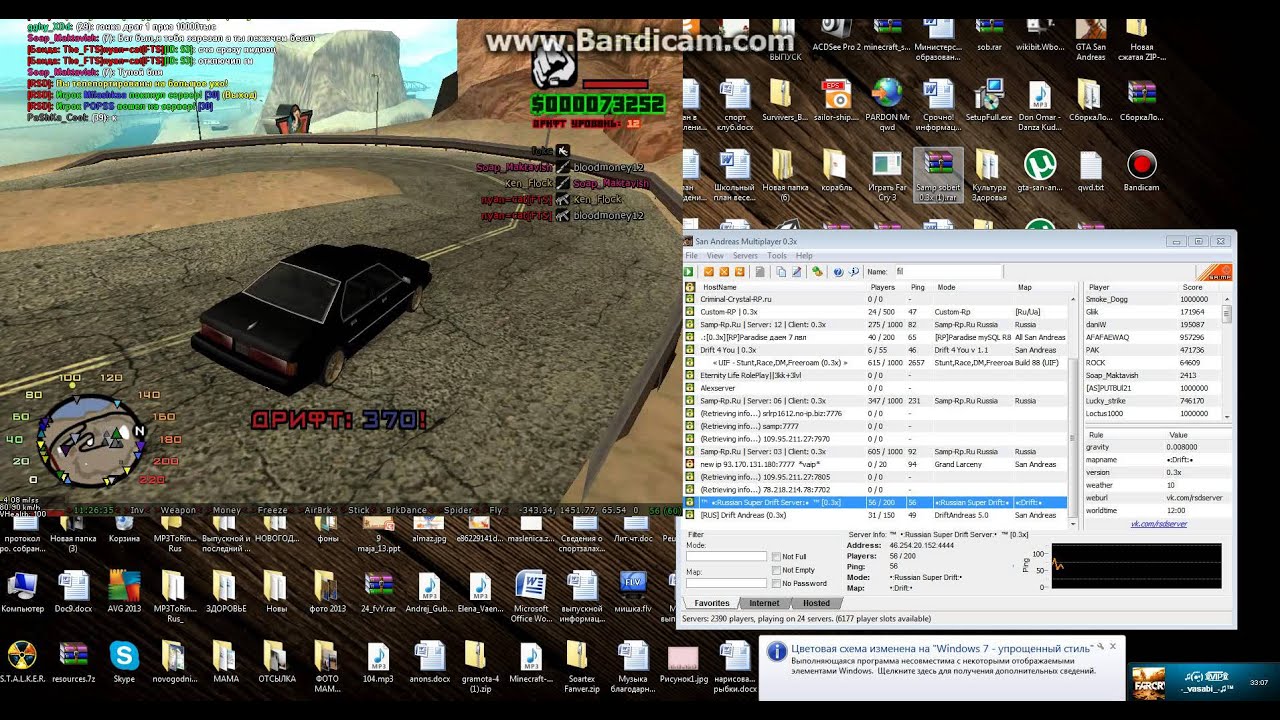Select the Custom-RP | 0.3x server row
Viewport: 1280px width, 720px height.
(x=876, y=312)
